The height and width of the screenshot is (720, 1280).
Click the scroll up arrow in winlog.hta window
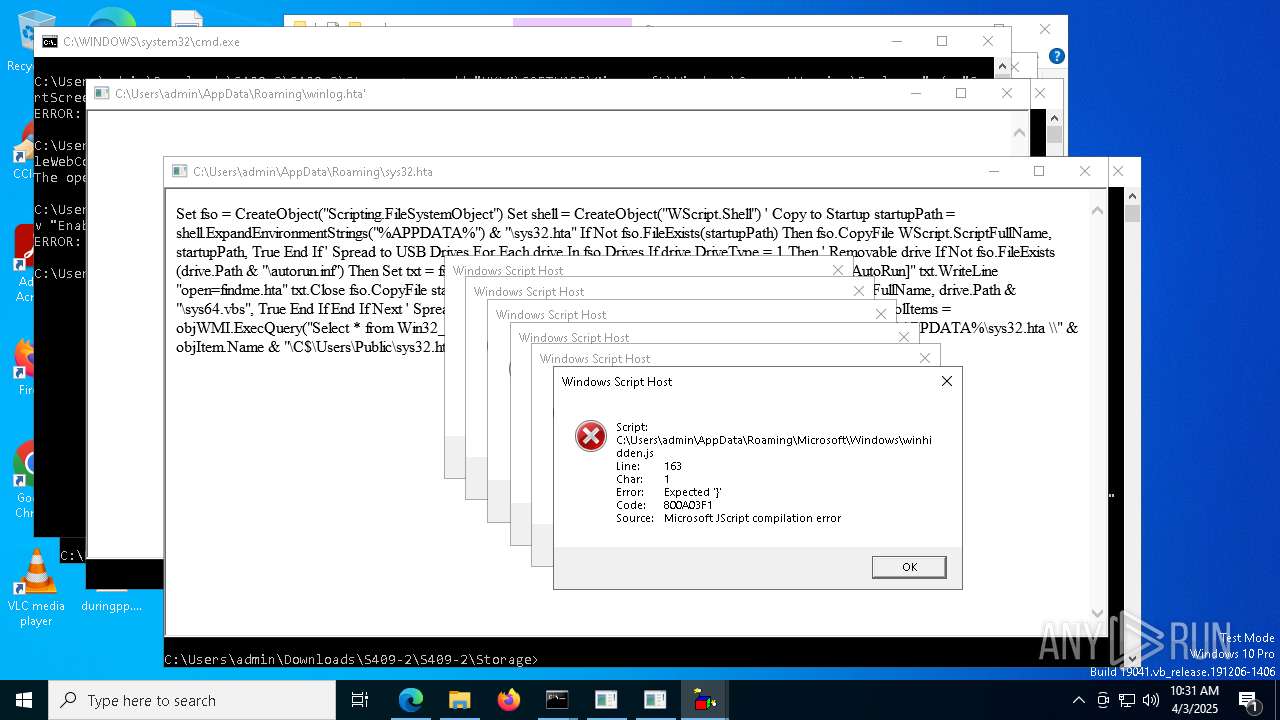pyautogui.click(x=1019, y=132)
